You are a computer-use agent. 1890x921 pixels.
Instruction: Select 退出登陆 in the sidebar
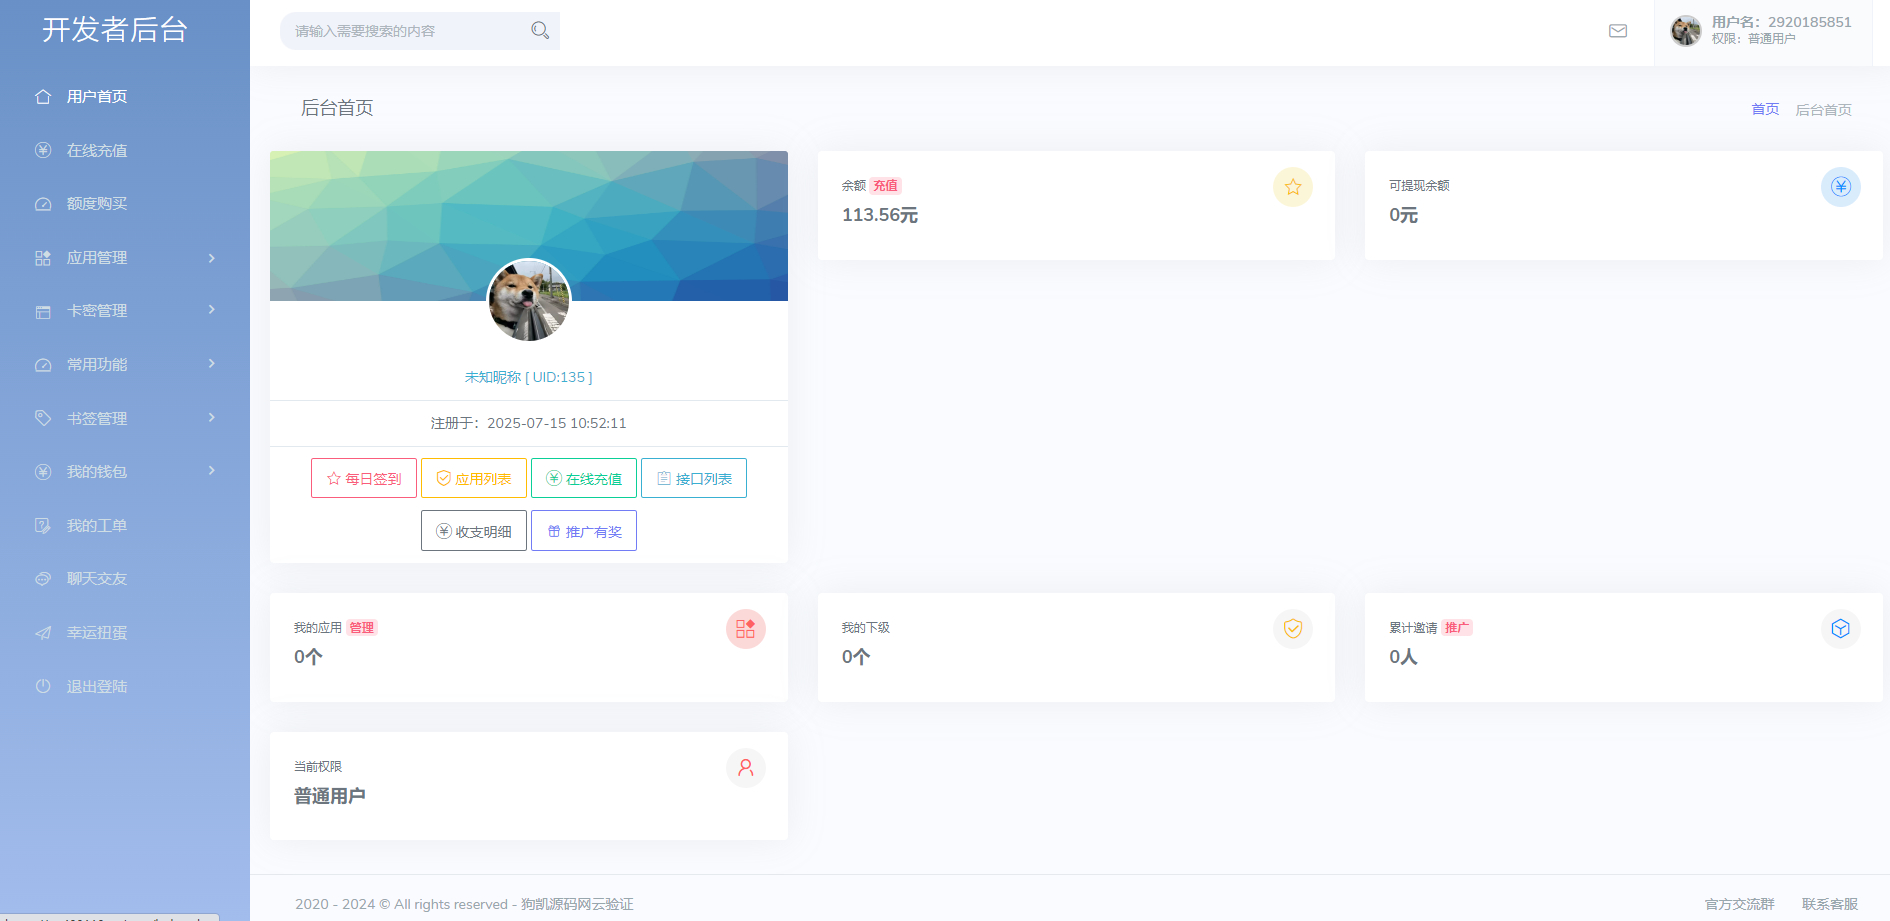97,687
